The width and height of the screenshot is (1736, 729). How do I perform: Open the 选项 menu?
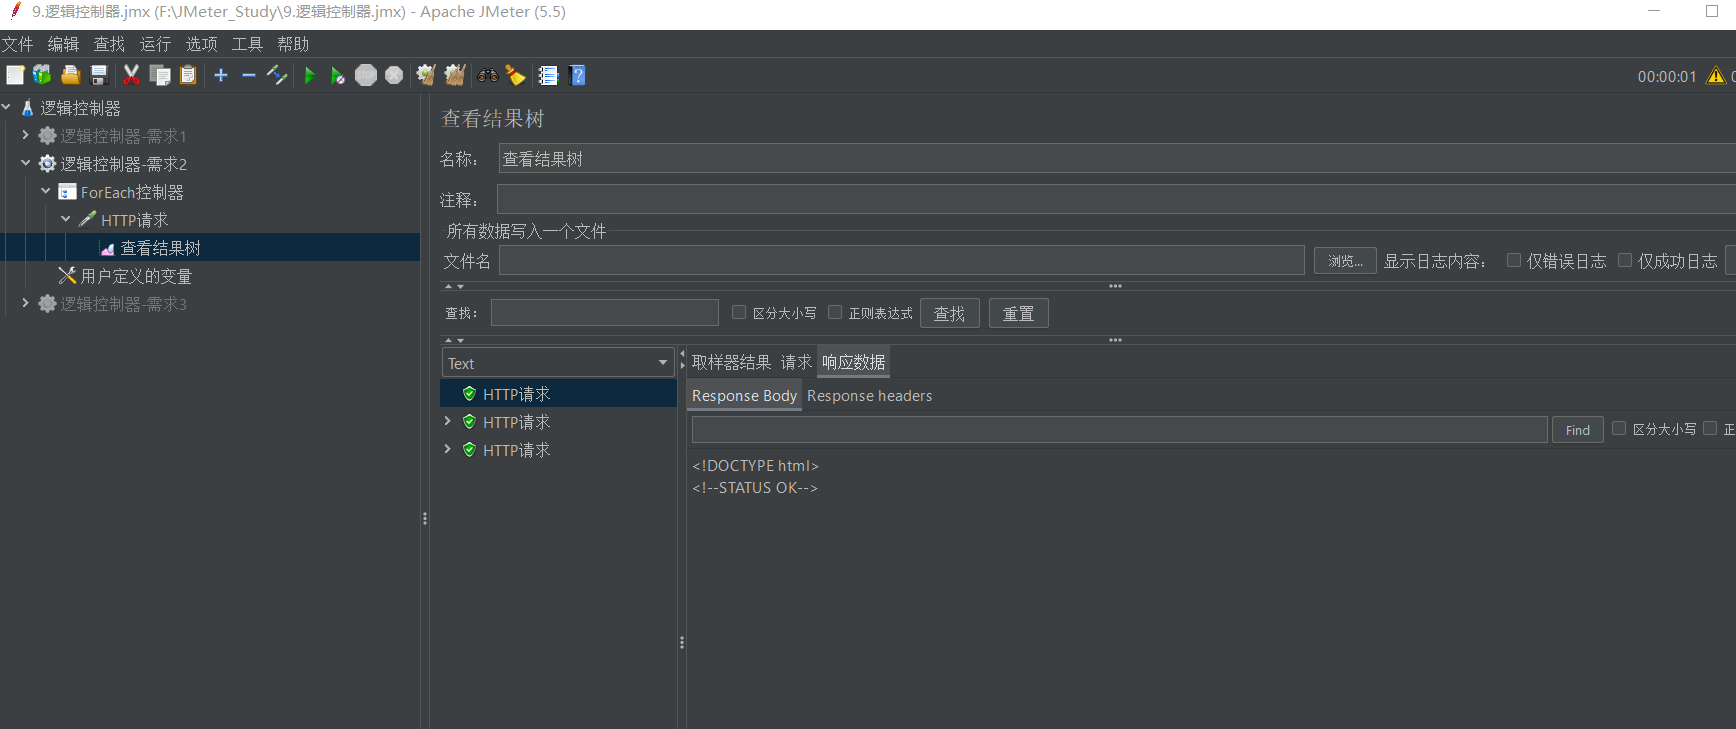point(201,44)
